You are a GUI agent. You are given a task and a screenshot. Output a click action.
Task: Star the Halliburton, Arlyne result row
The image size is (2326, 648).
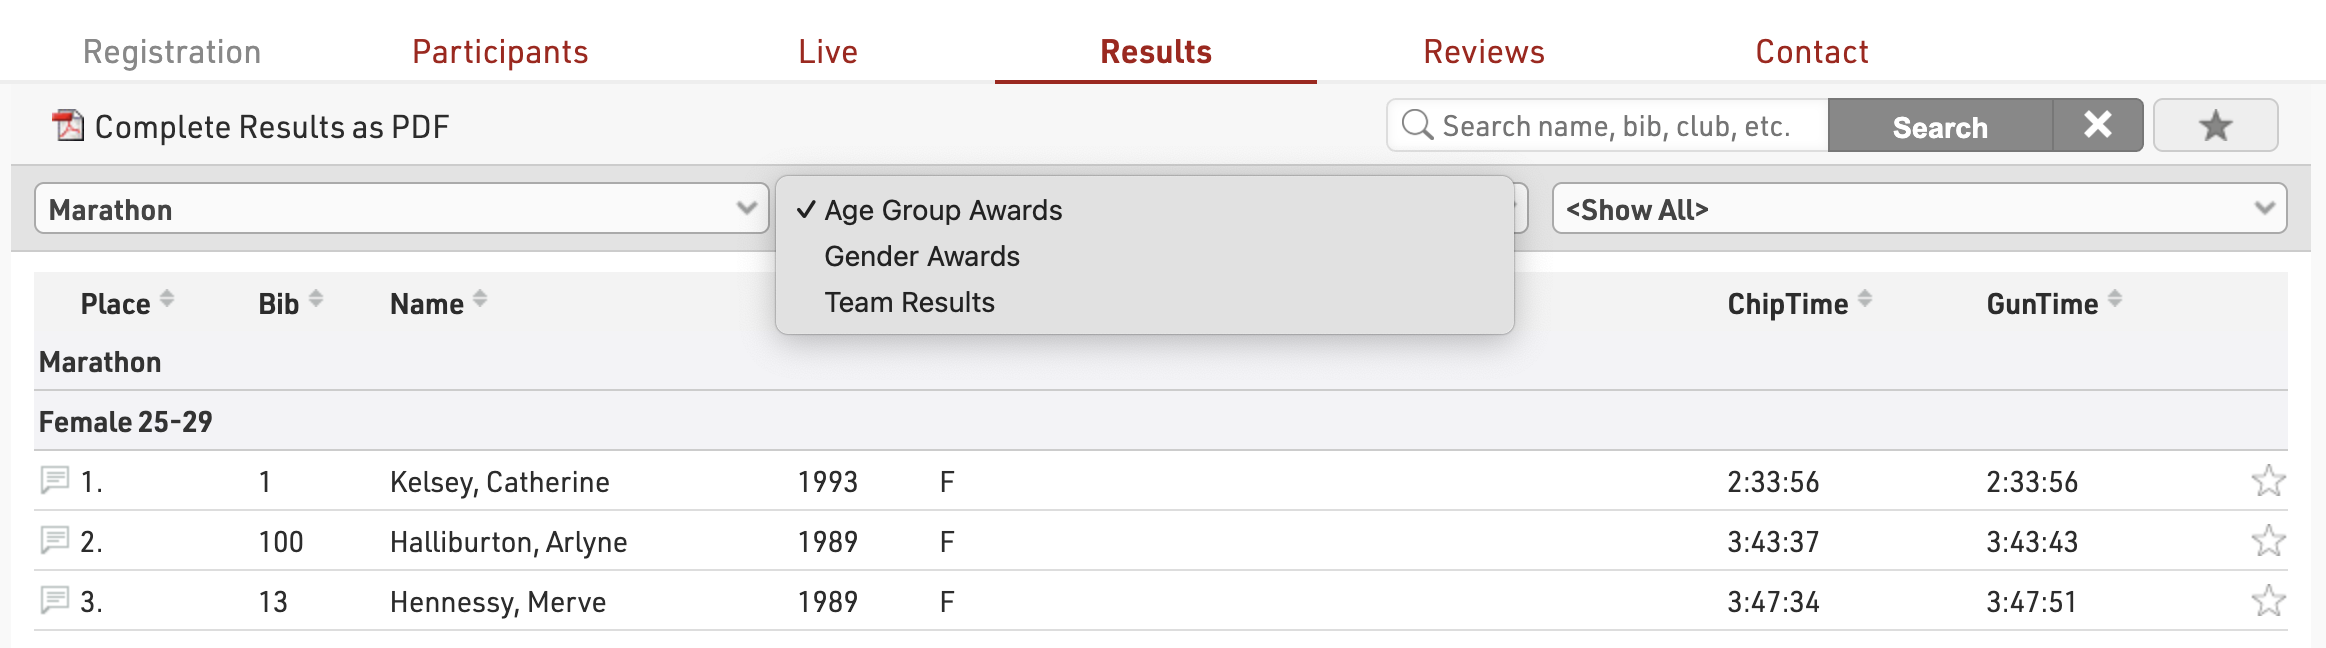2268,541
